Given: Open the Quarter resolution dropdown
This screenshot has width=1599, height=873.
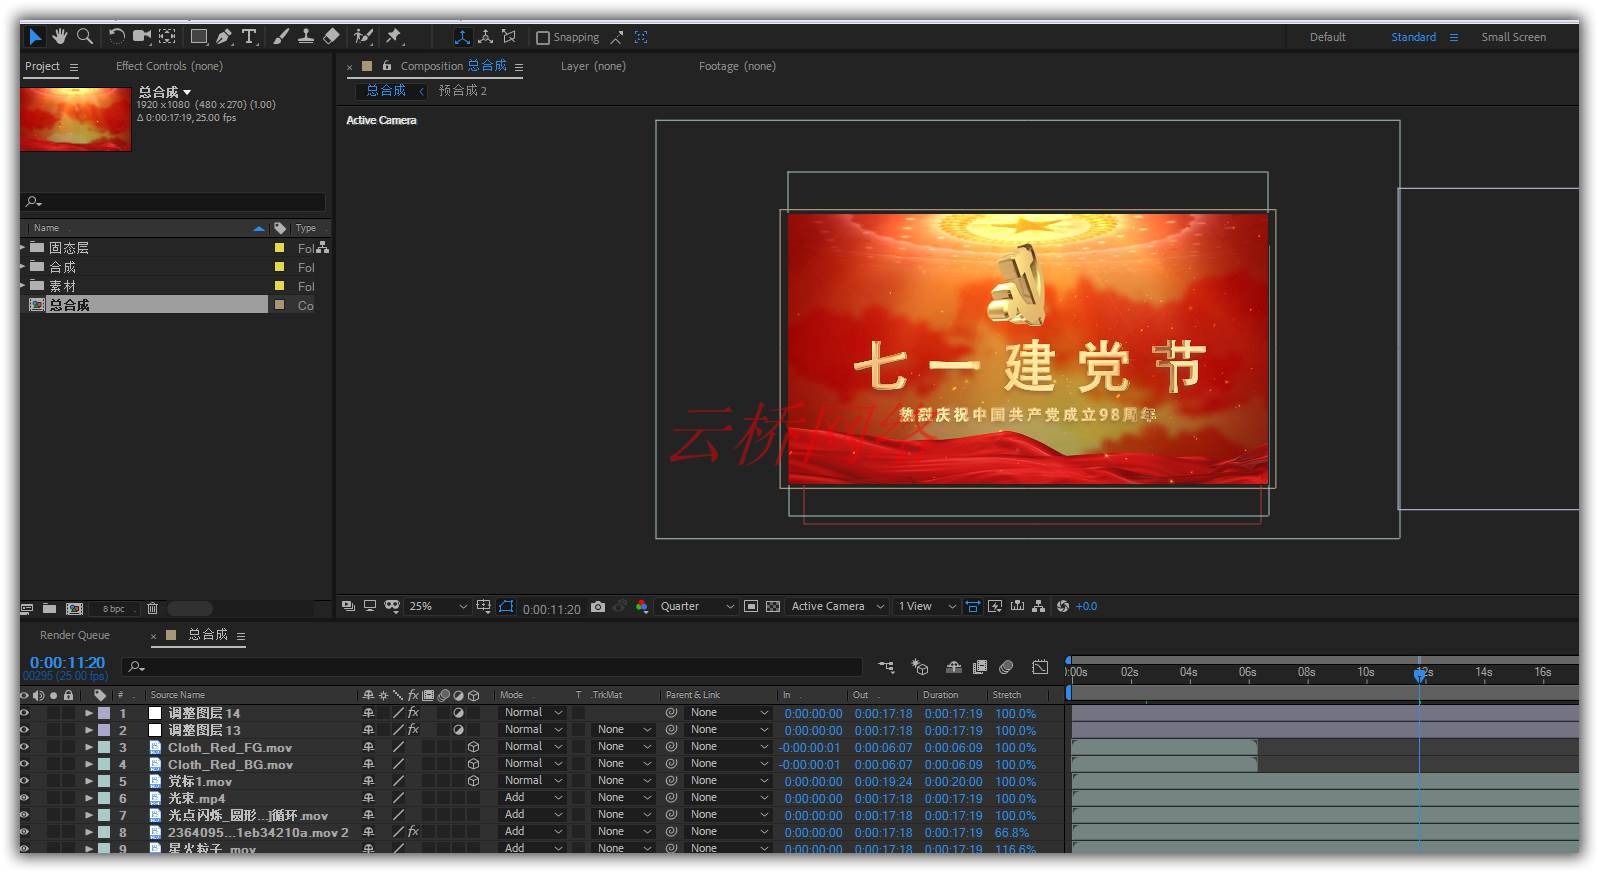Looking at the screenshot, I should point(697,607).
